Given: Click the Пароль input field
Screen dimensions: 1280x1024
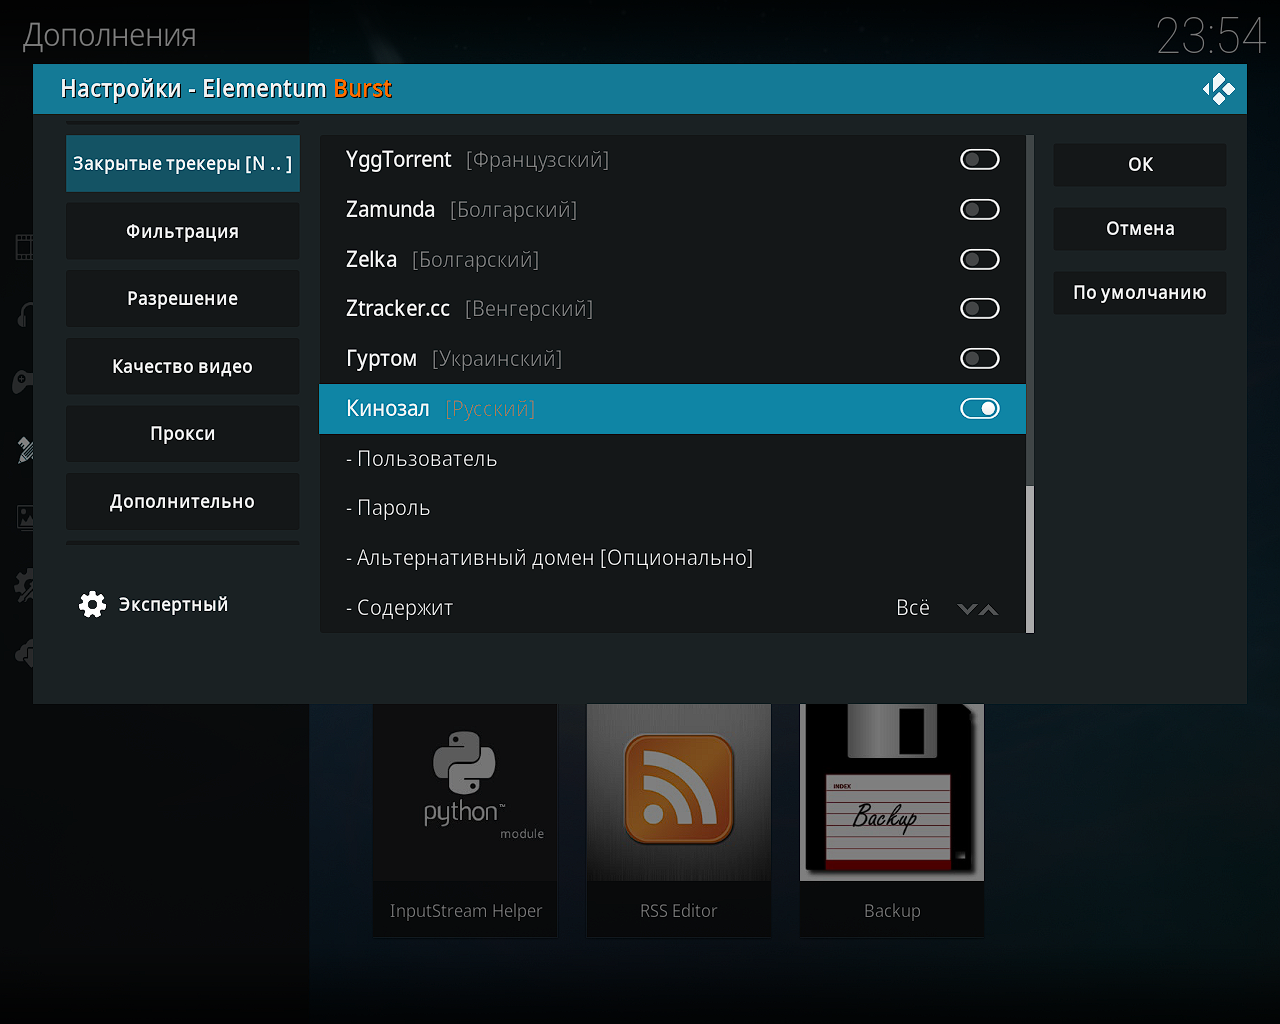Looking at the screenshot, I should [x=672, y=508].
